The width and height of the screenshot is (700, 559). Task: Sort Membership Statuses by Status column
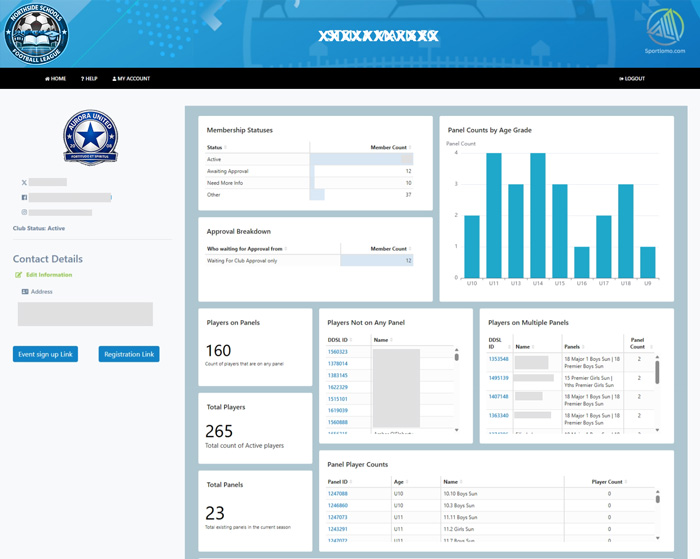click(216, 147)
